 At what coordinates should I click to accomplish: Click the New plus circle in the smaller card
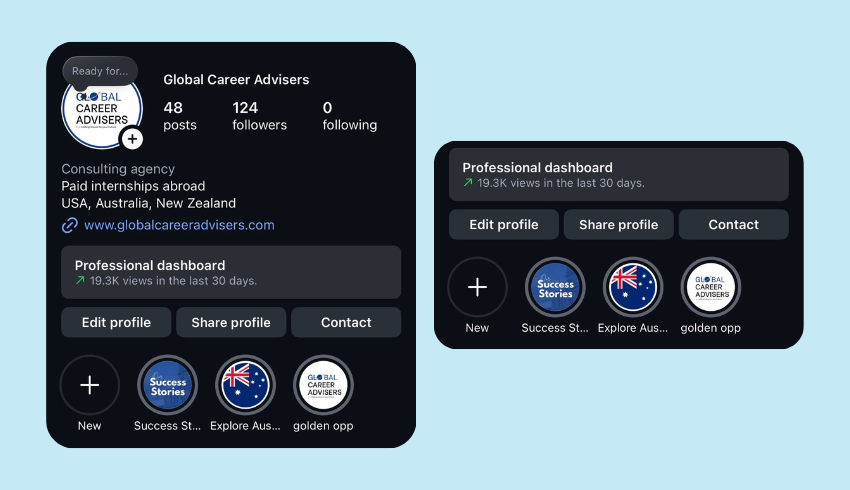pos(477,288)
